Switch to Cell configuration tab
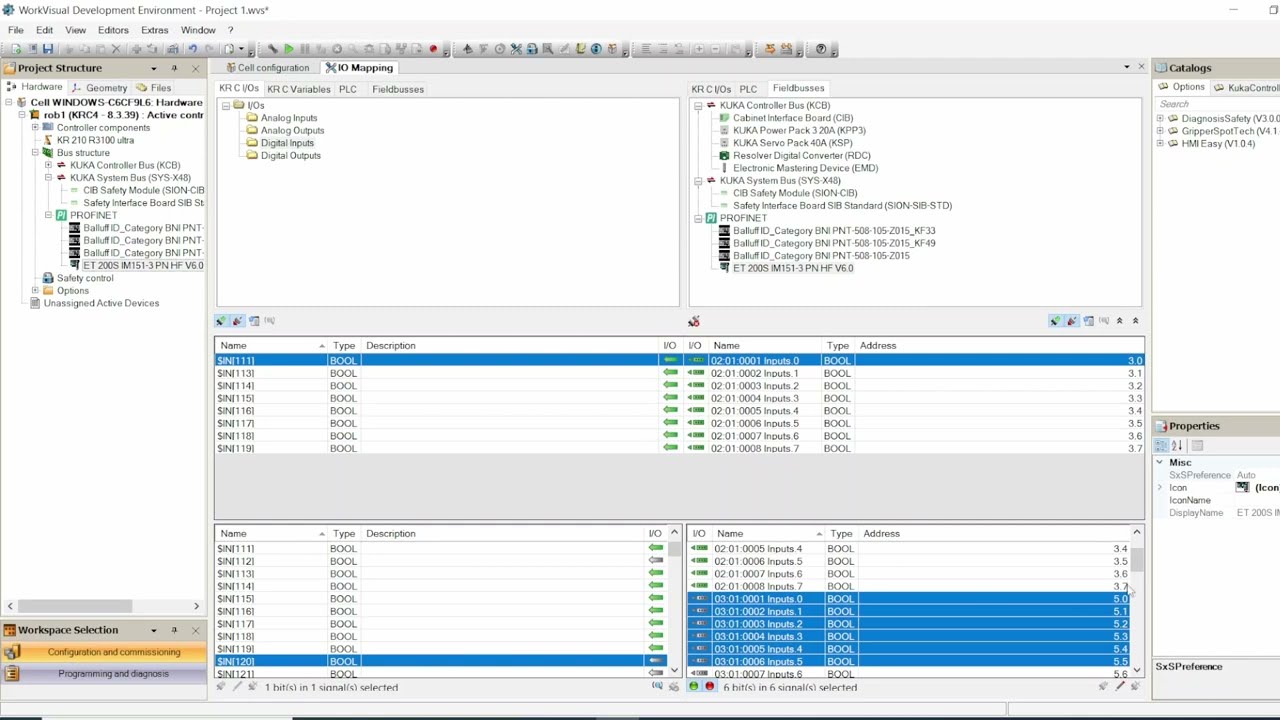This screenshot has height=720, width=1280. 267,67
